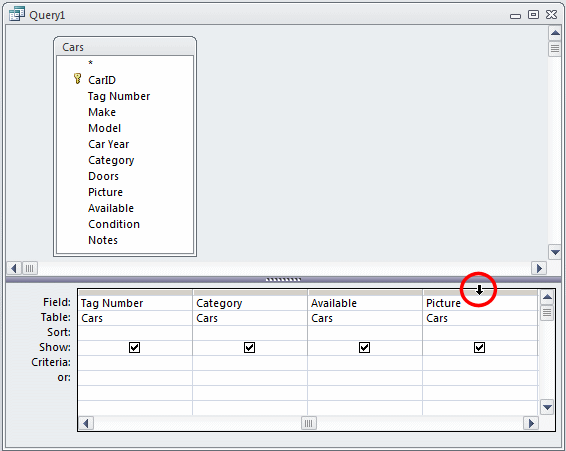Click upper pane vertical scroll up arrow
Image resolution: width=566 pixels, height=451 pixels.
pyautogui.click(x=555, y=34)
